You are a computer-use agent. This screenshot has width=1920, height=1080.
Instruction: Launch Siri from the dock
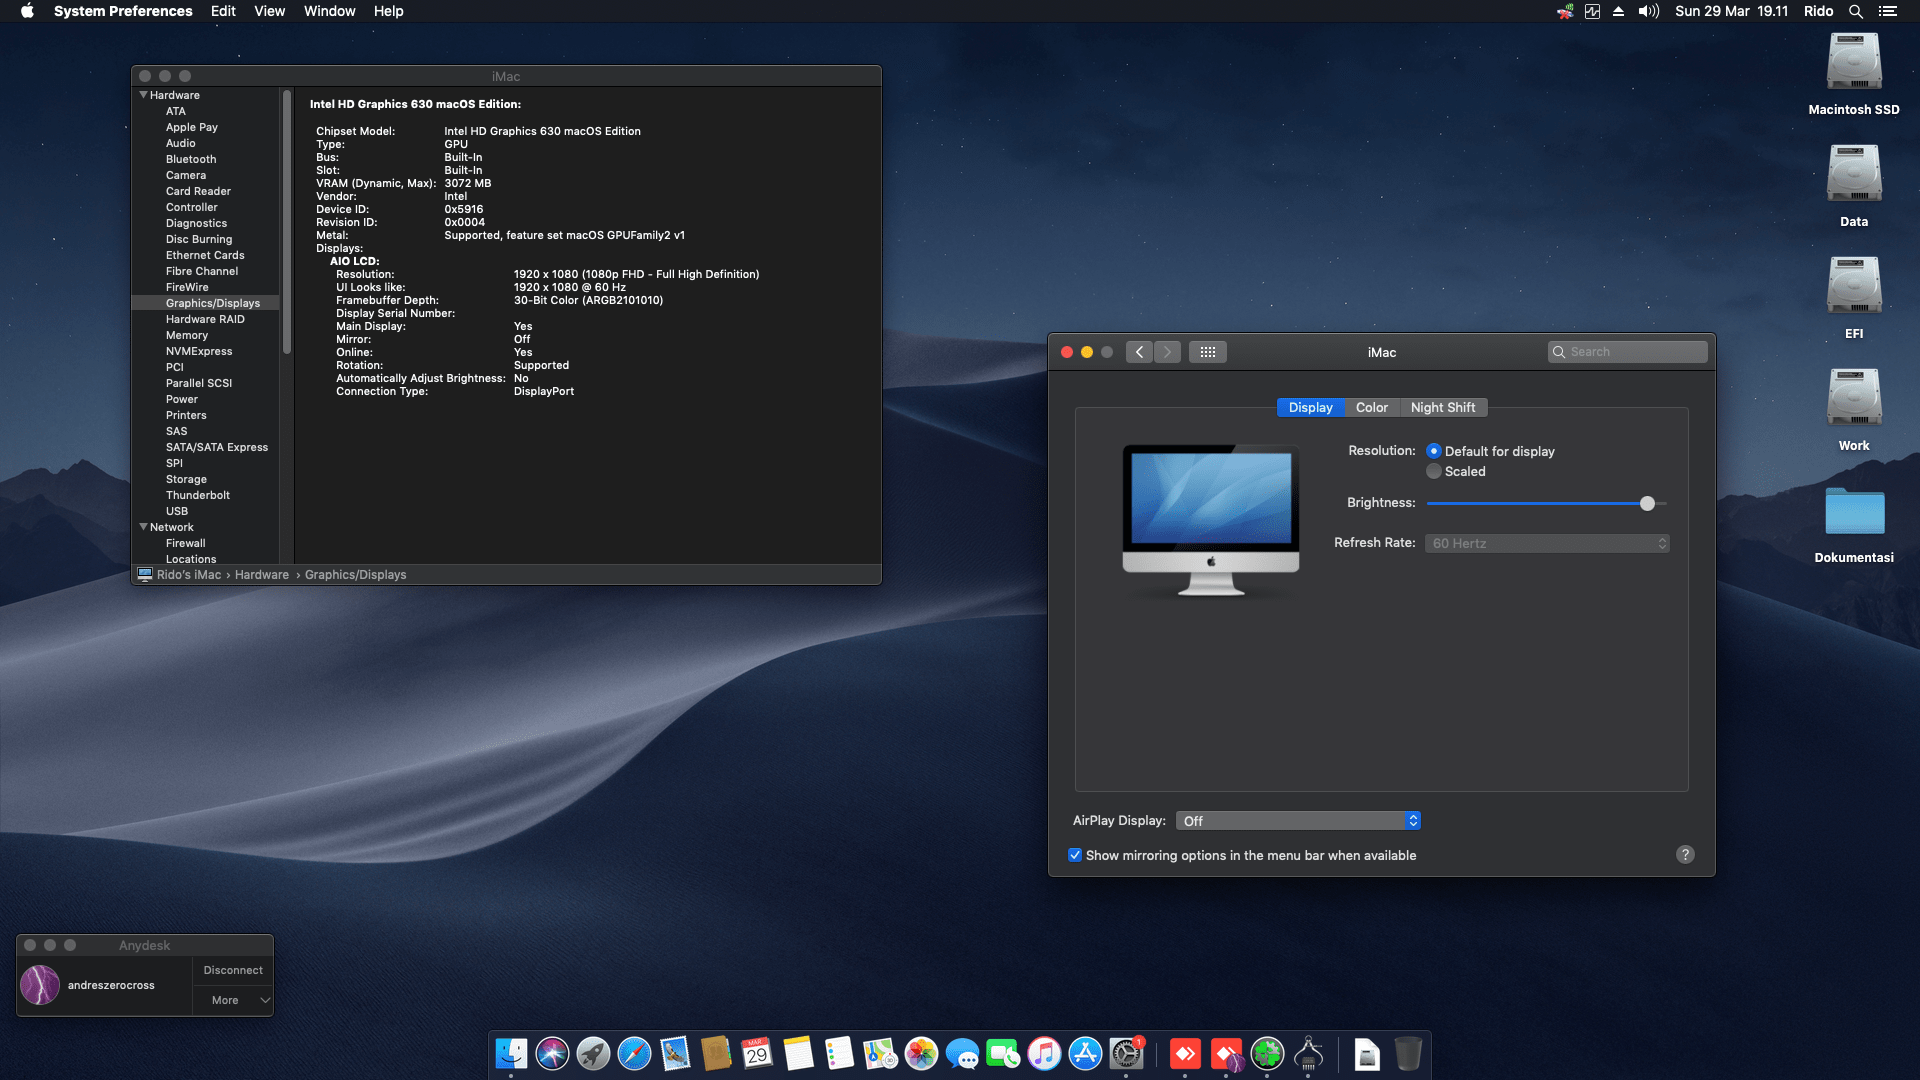pyautogui.click(x=552, y=1053)
